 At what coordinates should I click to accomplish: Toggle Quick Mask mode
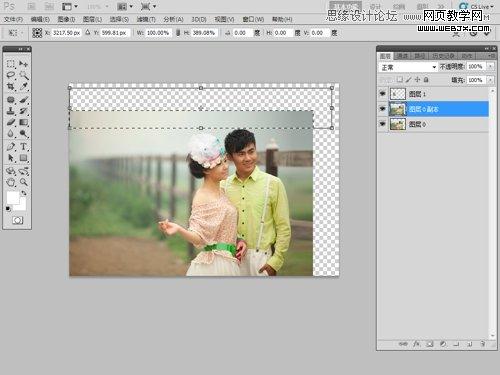(x=17, y=220)
